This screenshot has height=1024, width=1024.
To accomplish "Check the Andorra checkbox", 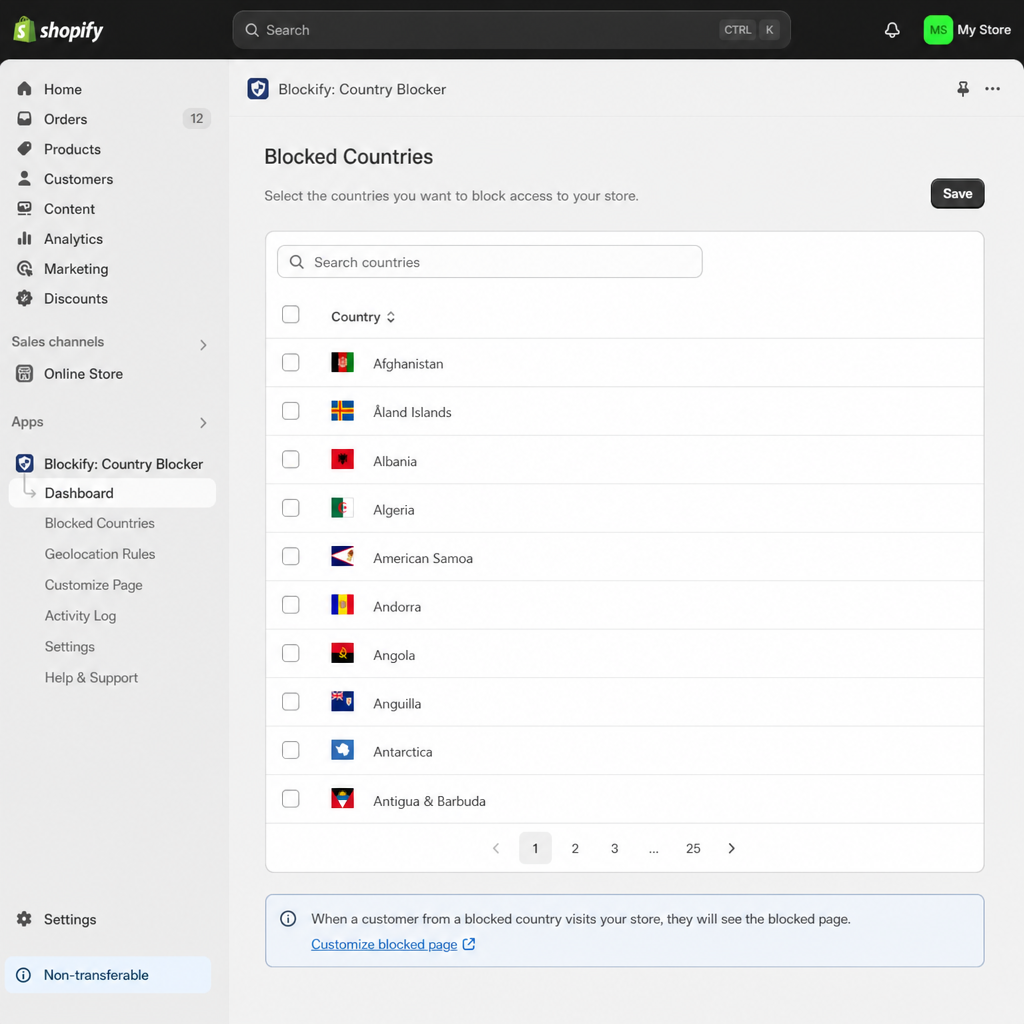I will pos(291,605).
